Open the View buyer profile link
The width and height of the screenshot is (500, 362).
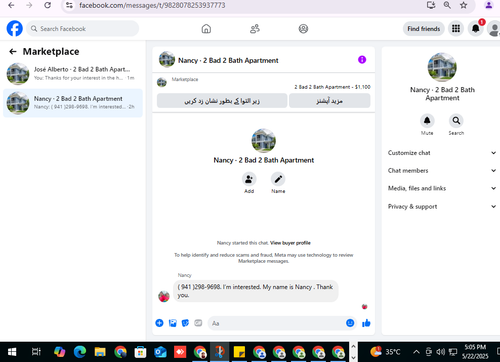[290, 243]
